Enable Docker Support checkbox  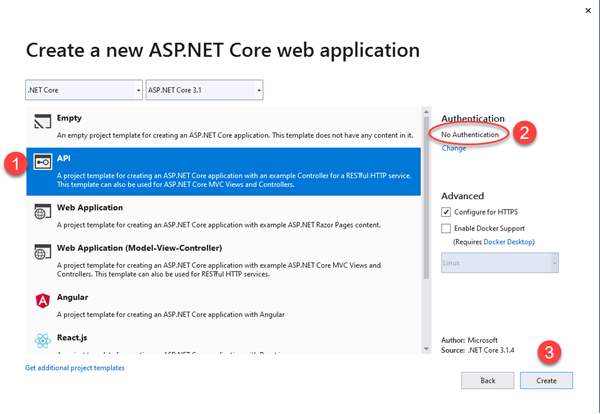click(446, 228)
